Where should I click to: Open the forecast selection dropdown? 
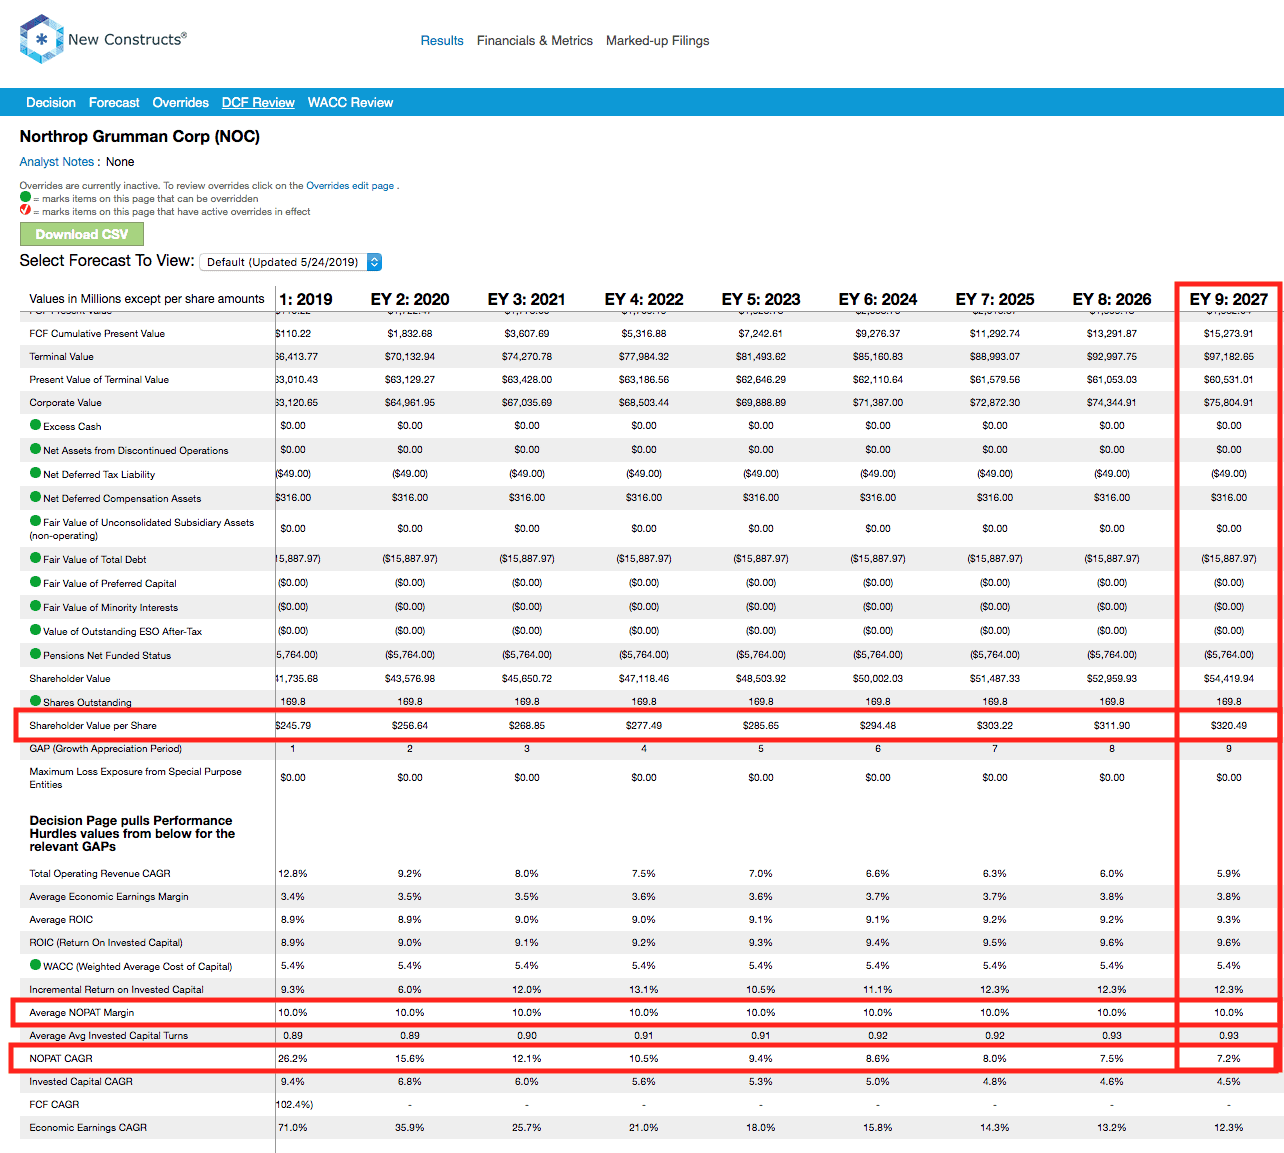pos(291,262)
